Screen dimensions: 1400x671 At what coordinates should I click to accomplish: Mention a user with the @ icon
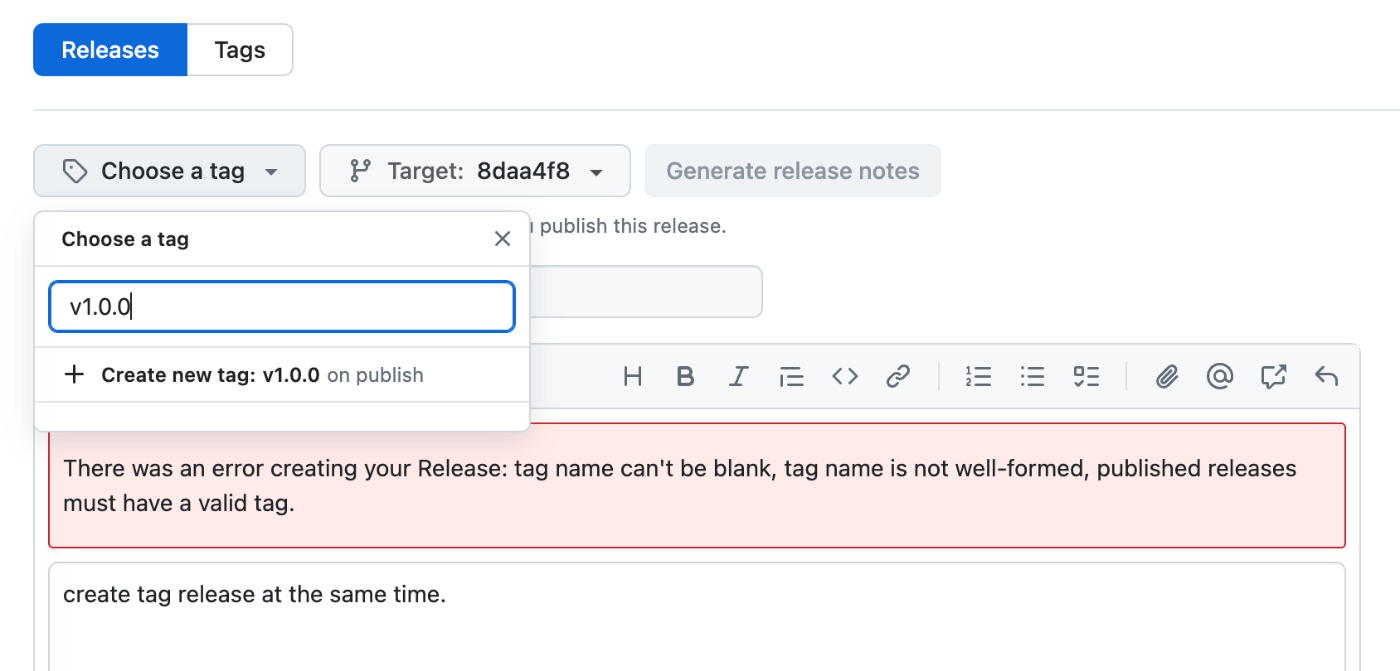1219,376
